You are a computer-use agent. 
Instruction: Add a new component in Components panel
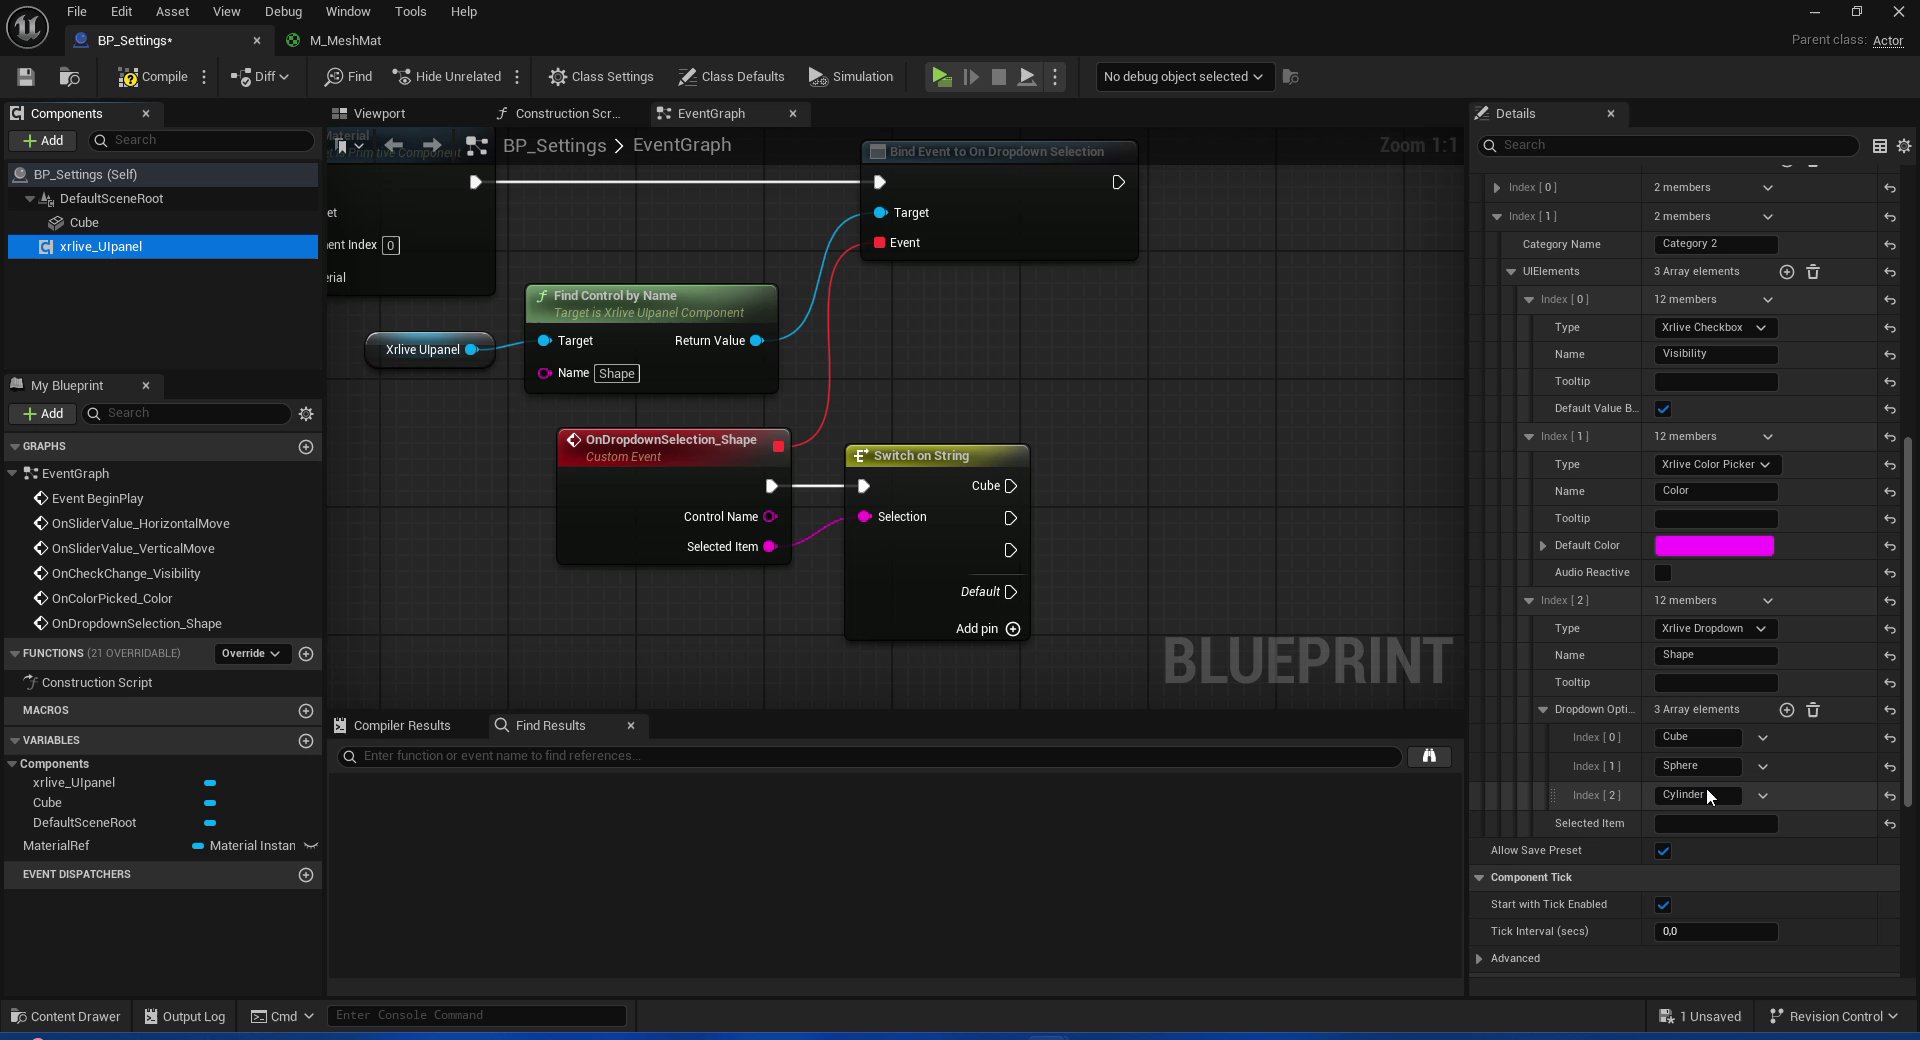click(x=43, y=141)
